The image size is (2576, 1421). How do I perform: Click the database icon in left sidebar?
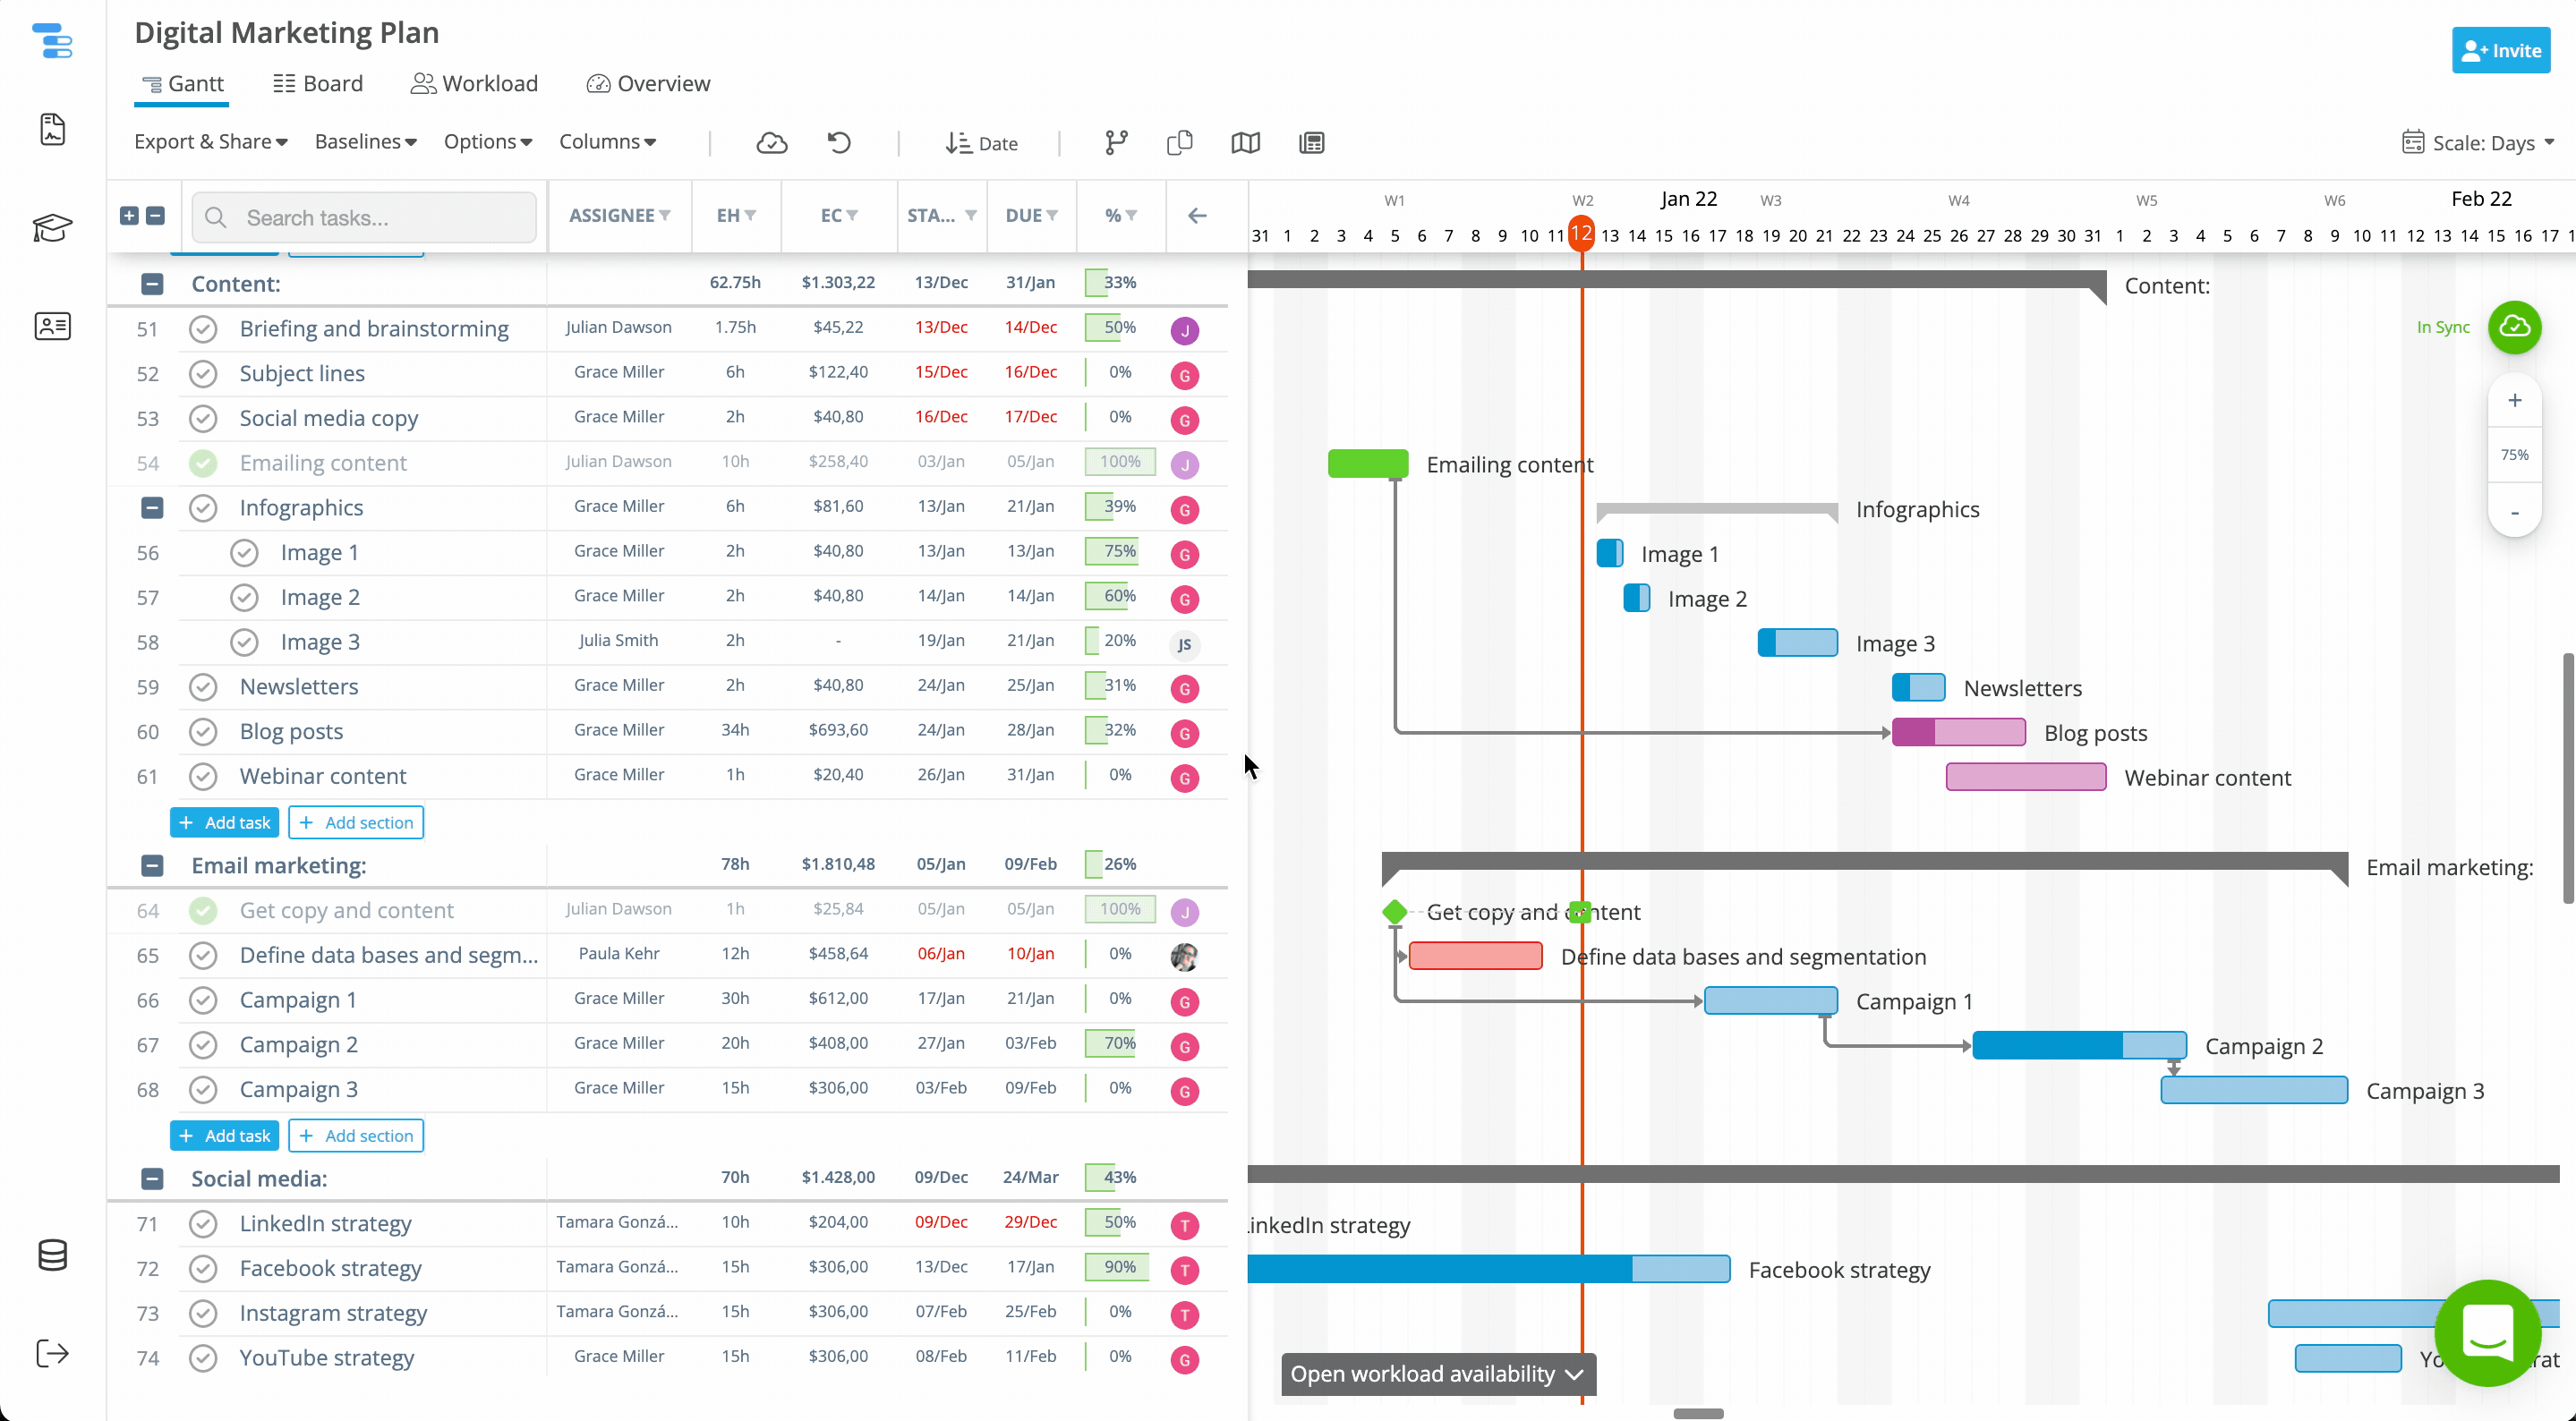click(x=52, y=1255)
